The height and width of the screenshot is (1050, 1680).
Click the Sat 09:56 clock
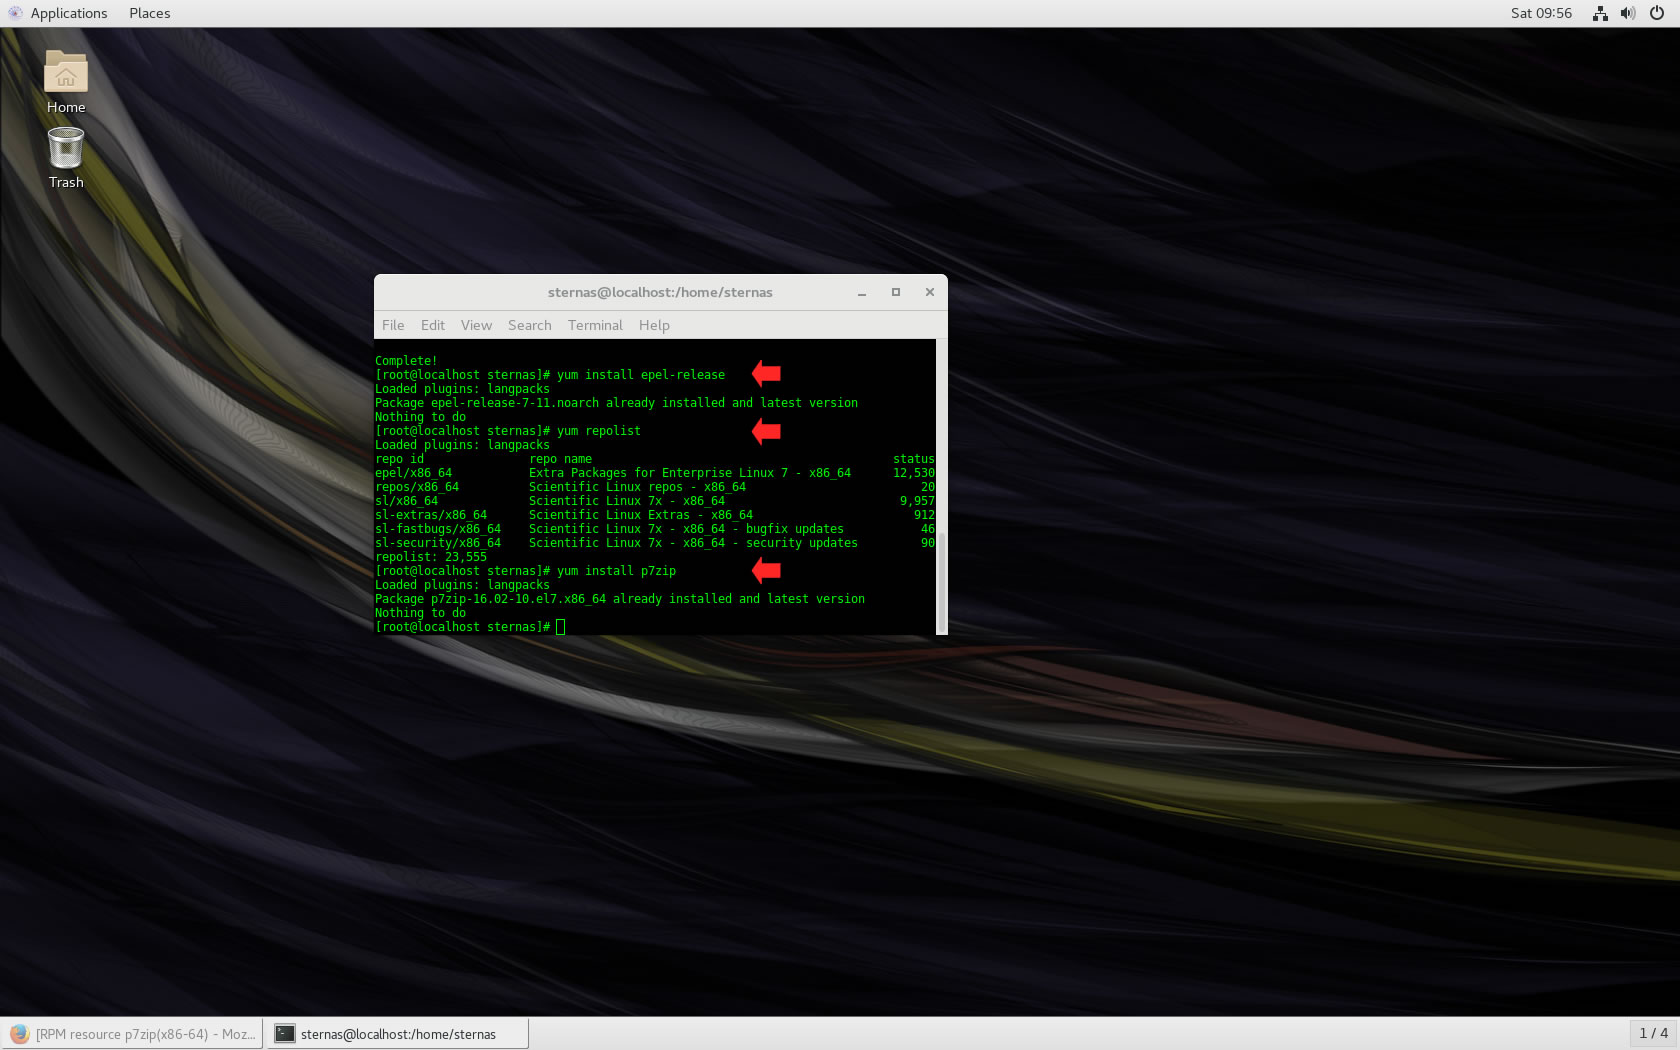pos(1541,13)
